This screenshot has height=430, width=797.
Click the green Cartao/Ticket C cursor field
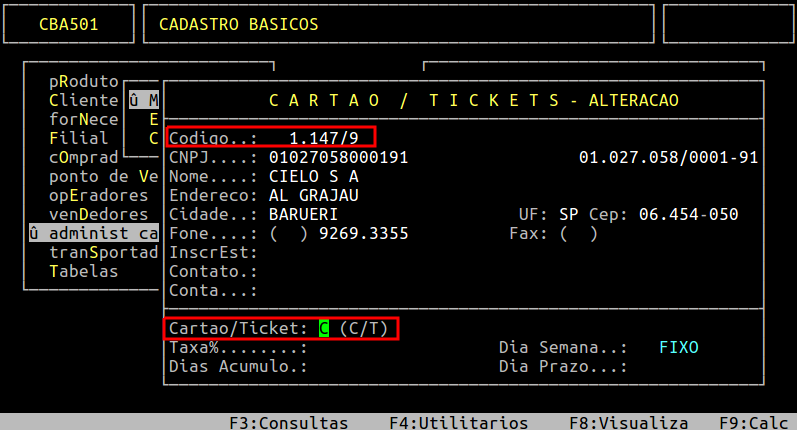tap(324, 328)
